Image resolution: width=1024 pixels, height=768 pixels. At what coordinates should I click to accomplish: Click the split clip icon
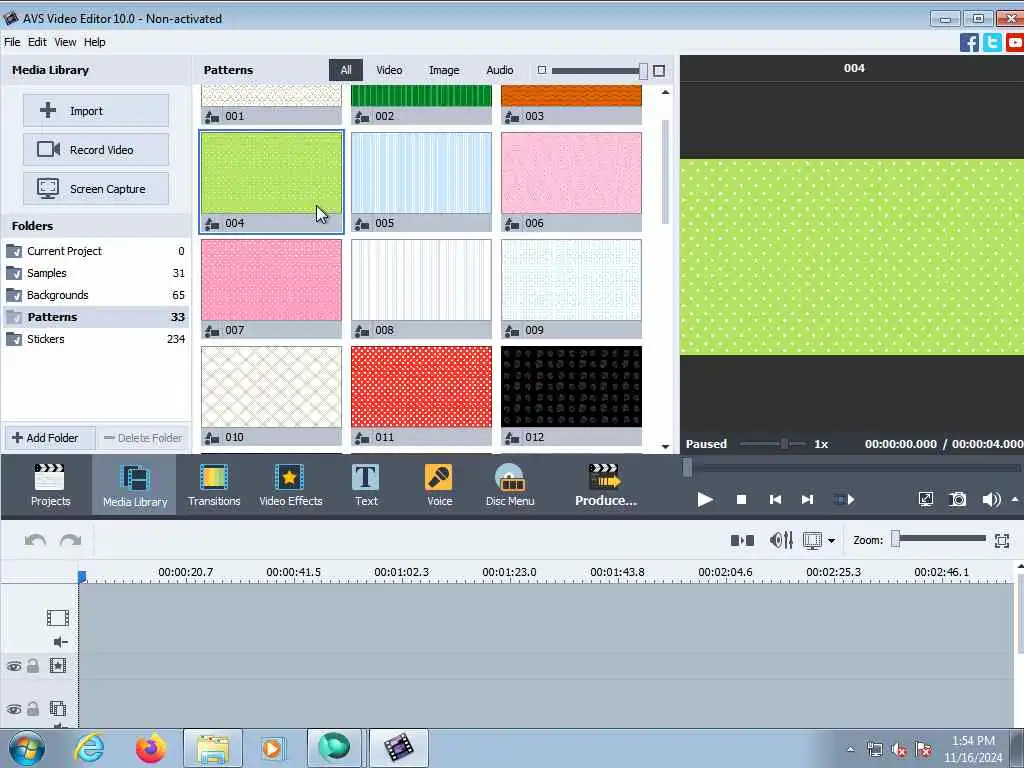click(x=742, y=540)
